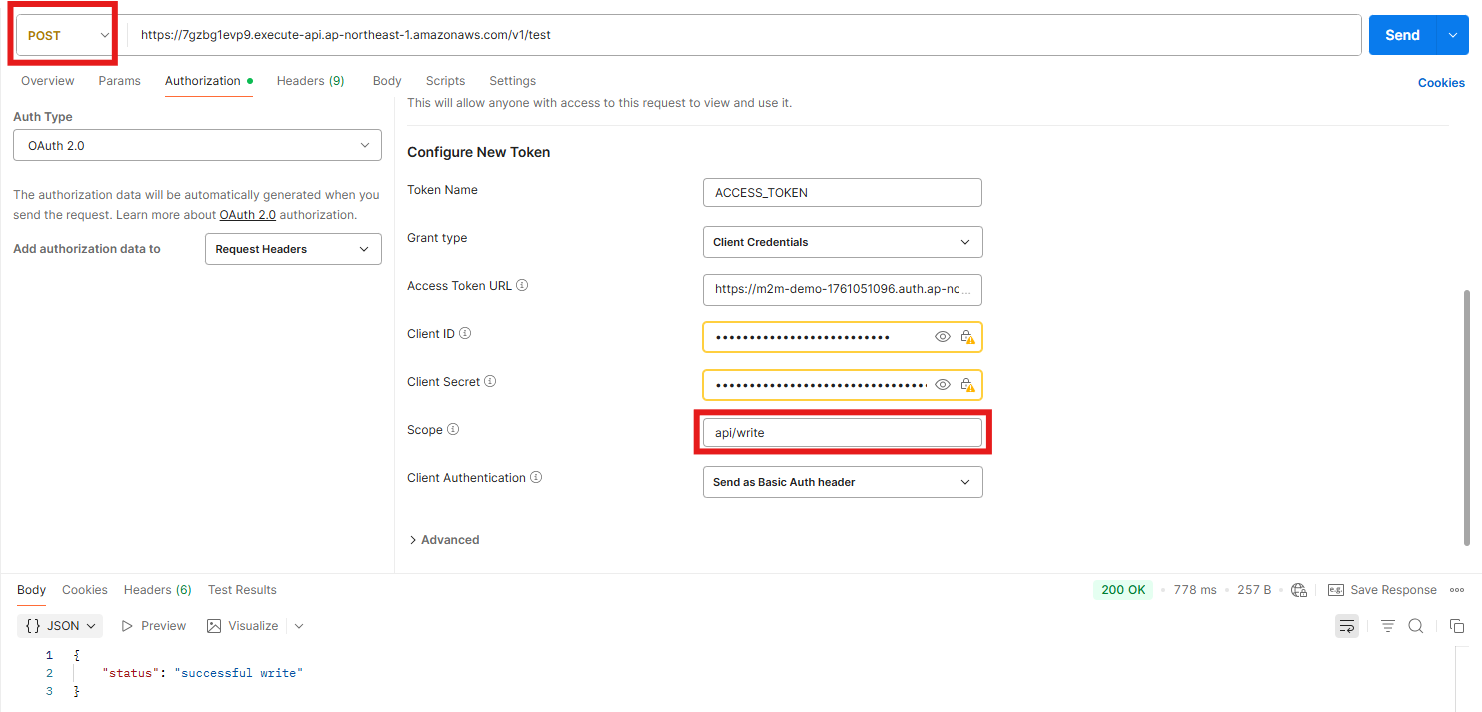Viewport: 1482px width, 712px height.
Task: Copy the response body with the copy icon
Action: [1457, 626]
